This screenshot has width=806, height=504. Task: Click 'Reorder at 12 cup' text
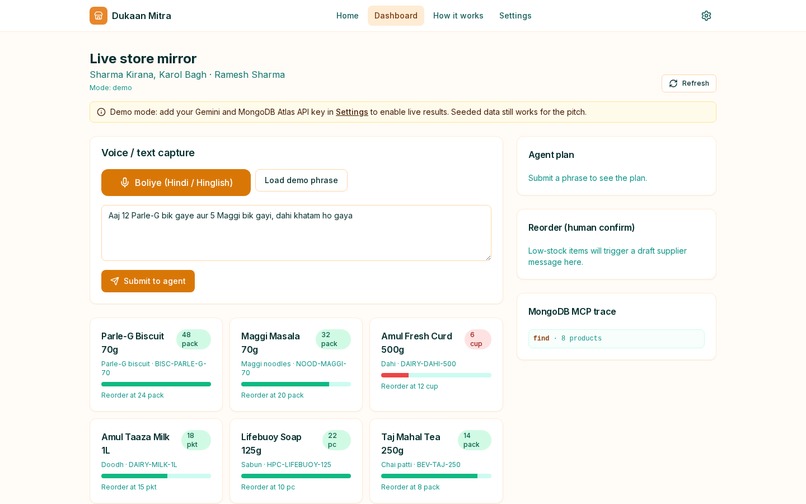(409, 386)
